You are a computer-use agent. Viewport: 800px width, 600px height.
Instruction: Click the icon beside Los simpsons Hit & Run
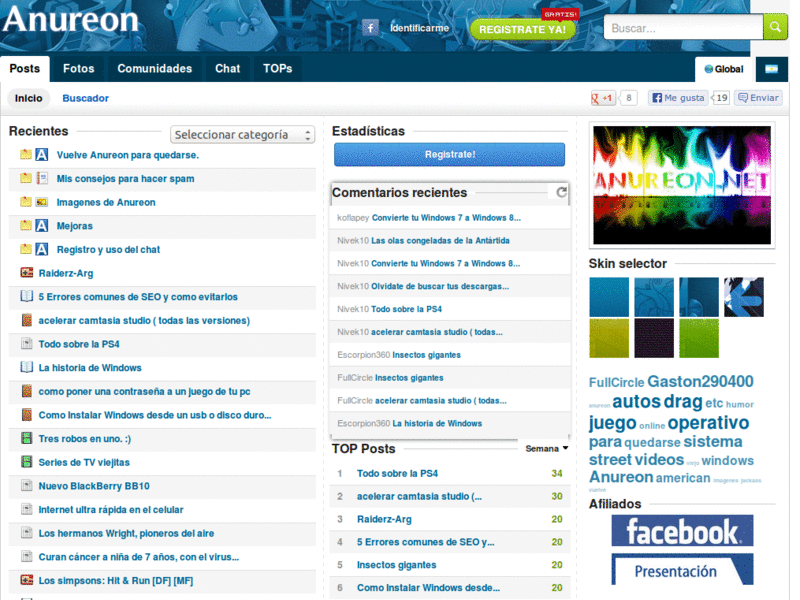pyautogui.click(x=27, y=580)
